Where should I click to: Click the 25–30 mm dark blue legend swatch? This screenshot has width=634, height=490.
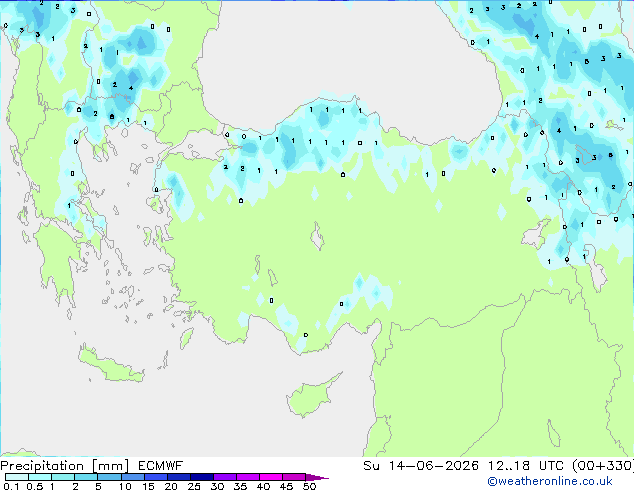tap(201, 477)
